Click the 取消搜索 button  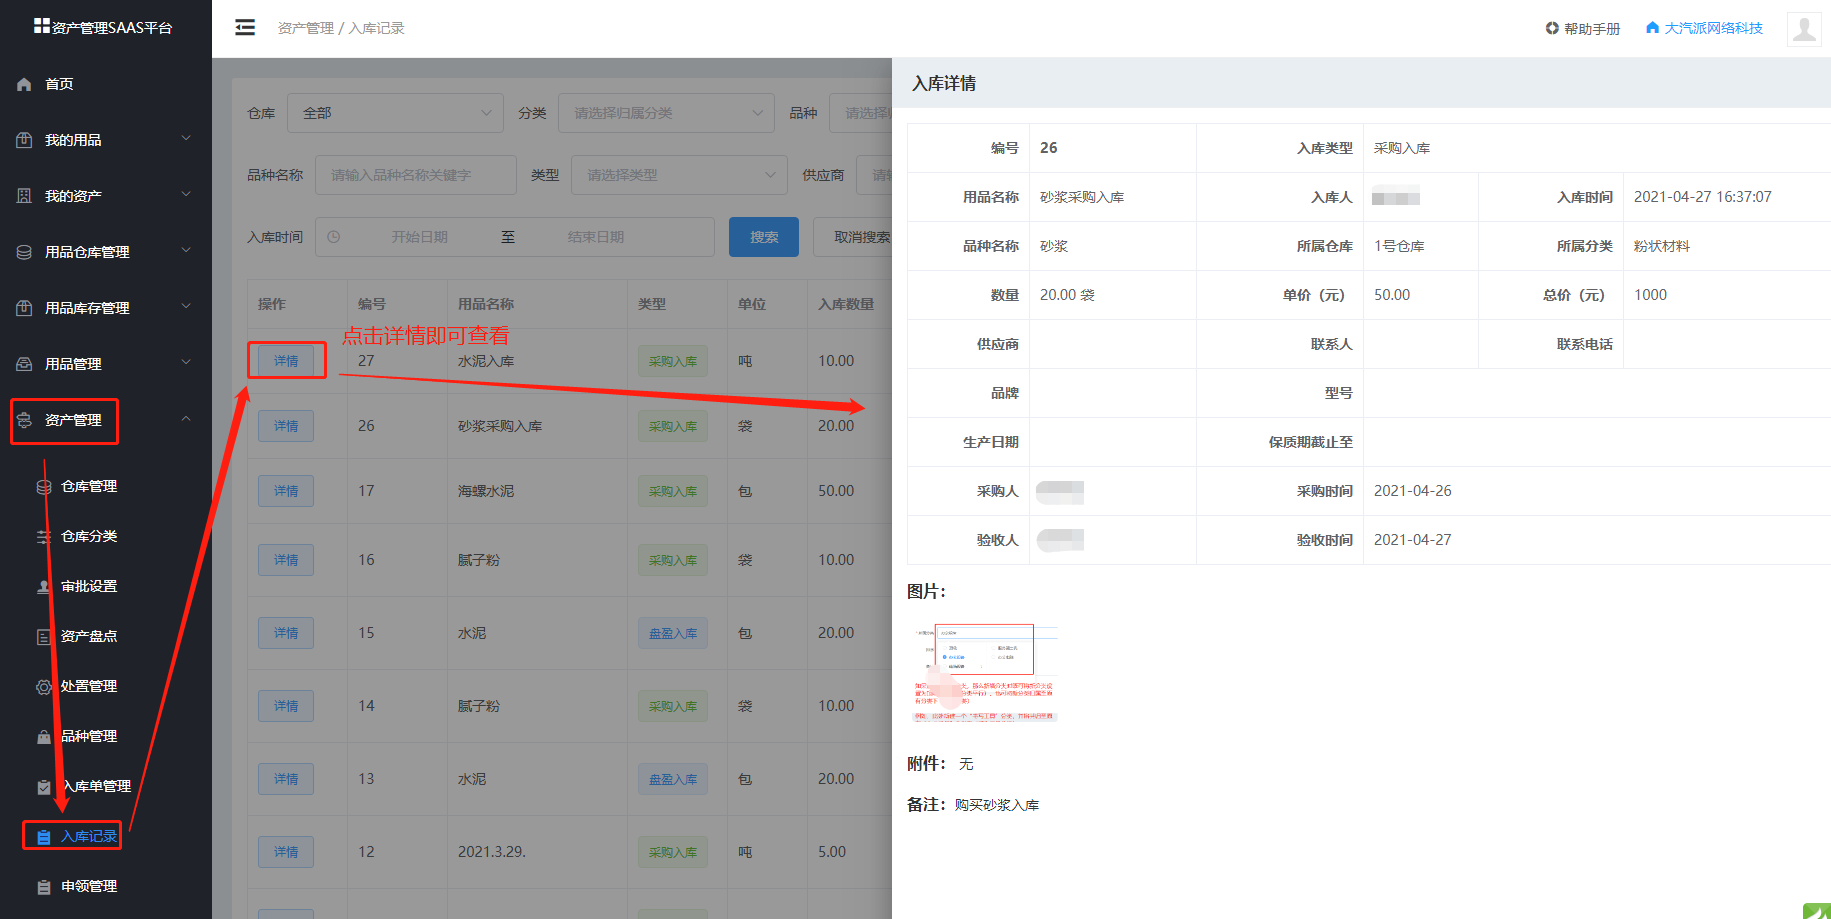tap(855, 237)
